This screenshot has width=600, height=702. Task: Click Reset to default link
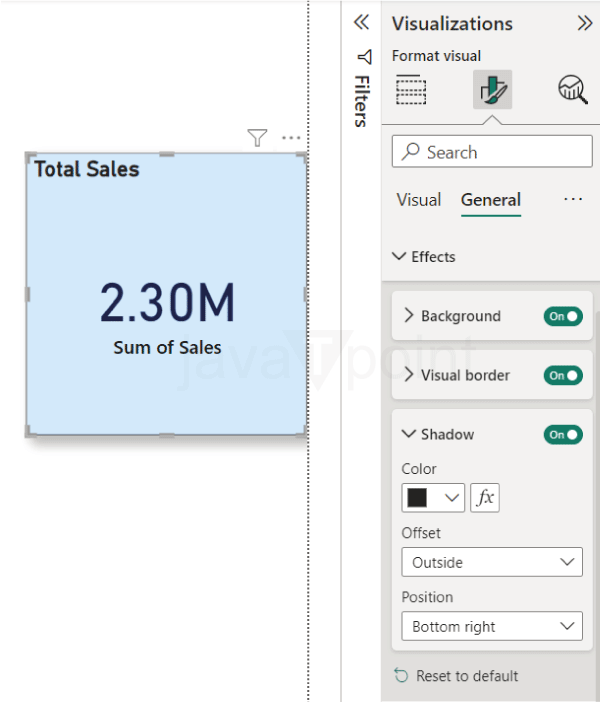click(467, 676)
